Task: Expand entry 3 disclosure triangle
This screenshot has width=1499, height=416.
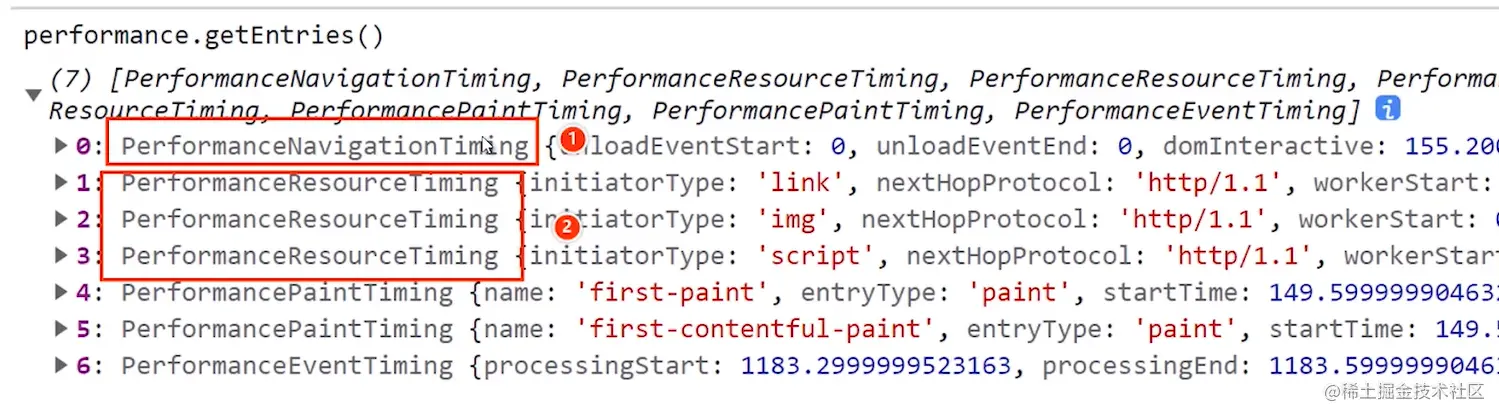Action: pos(62,256)
